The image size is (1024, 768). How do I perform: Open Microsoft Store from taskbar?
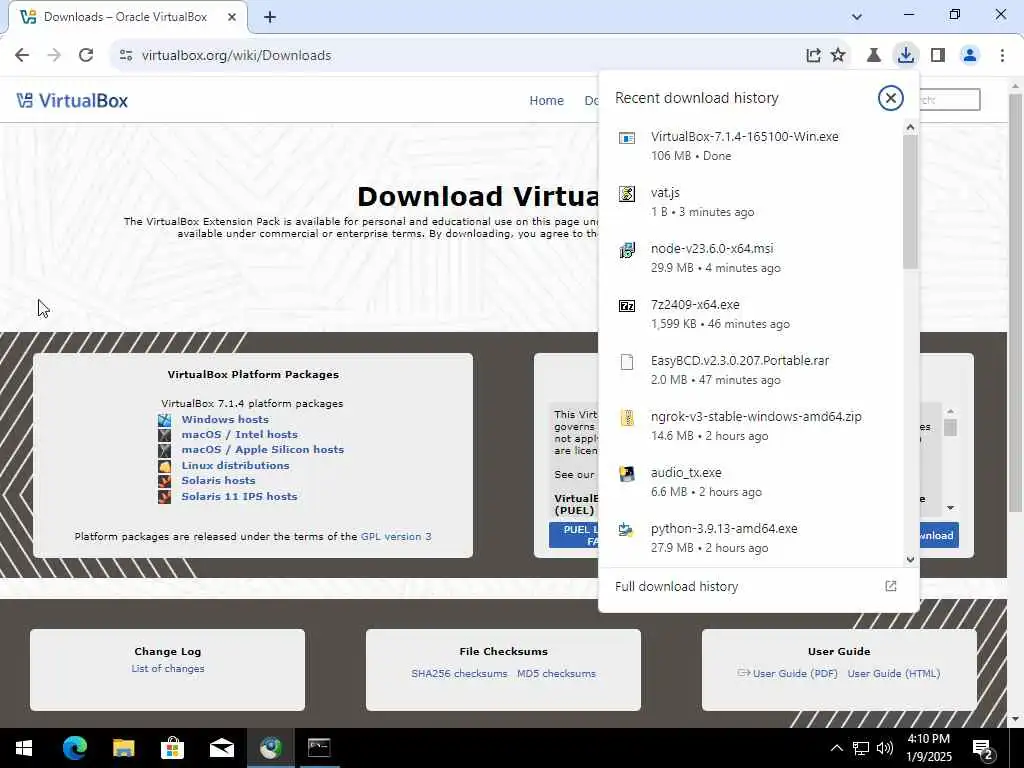click(x=172, y=748)
